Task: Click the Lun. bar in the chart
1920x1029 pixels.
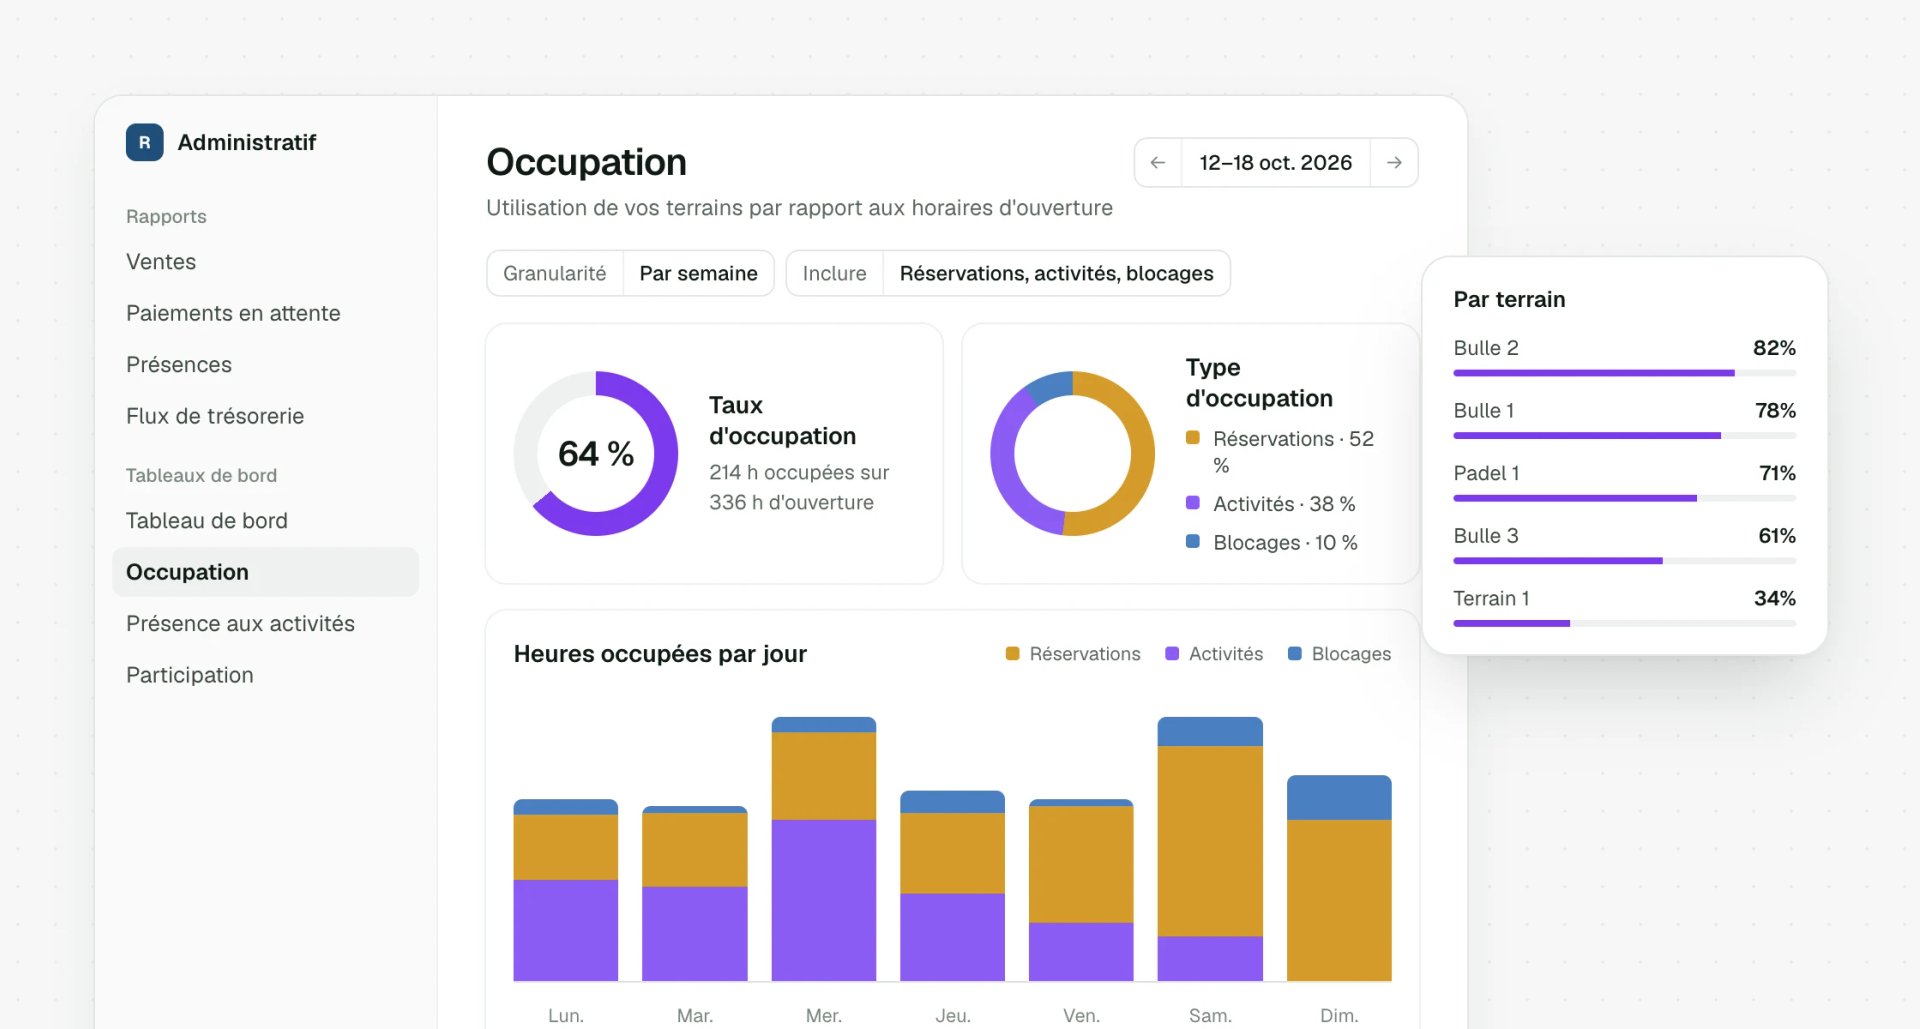Action: click(x=566, y=890)
